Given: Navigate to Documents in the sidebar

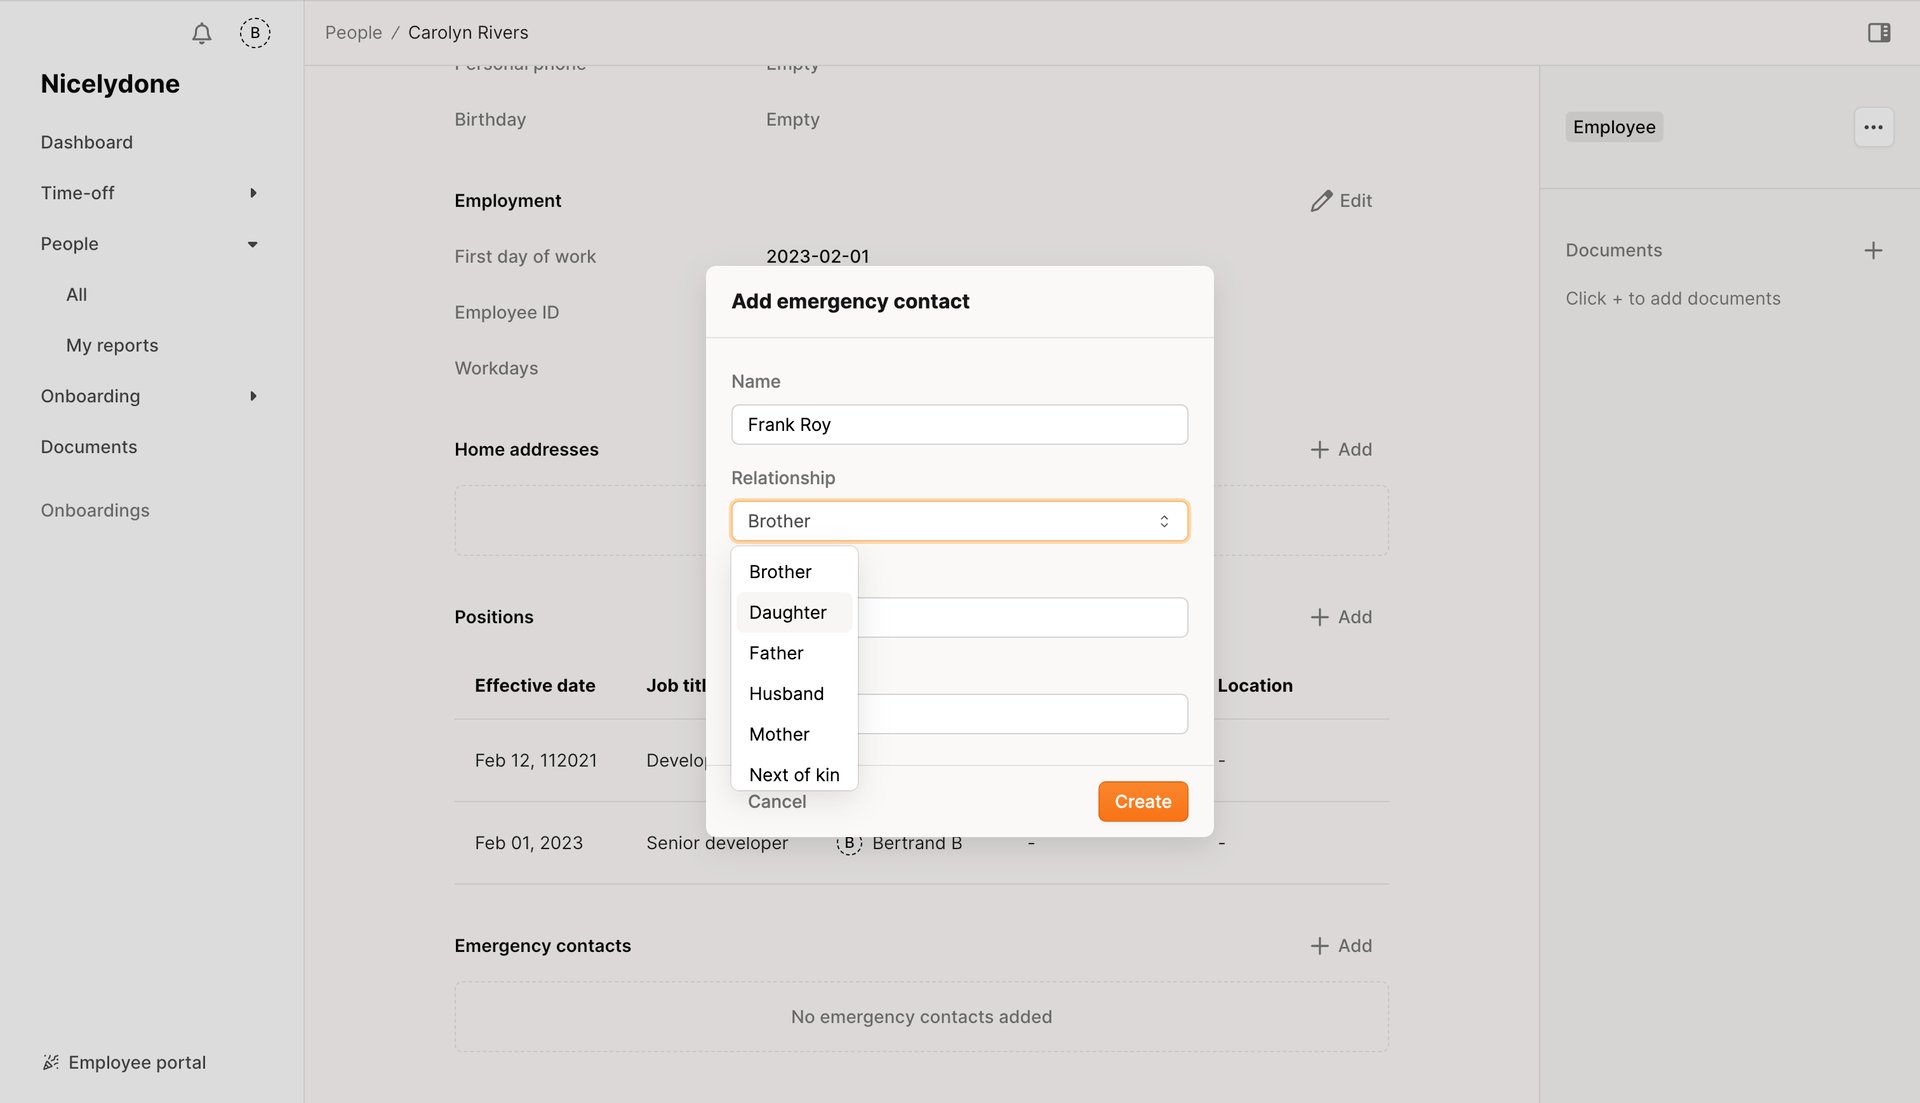Looking at the screenshot, I should [89, 447].
